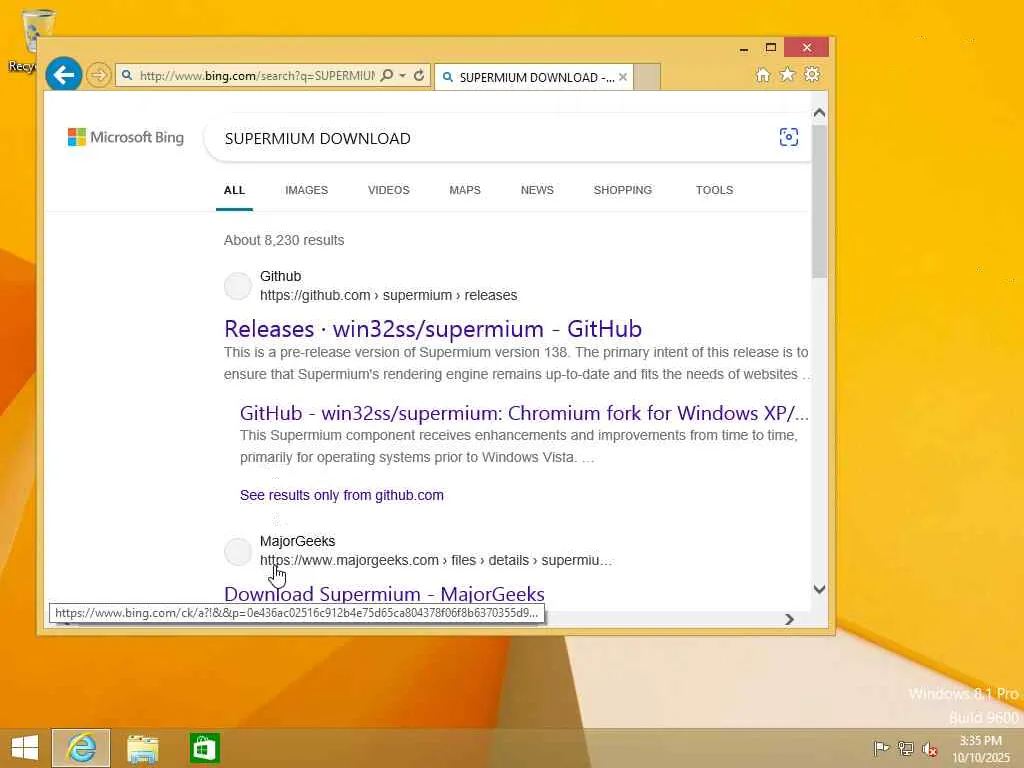Click See results only from github.com
This screenshot has height=768, width=1024.
click(x=342, y=495)
